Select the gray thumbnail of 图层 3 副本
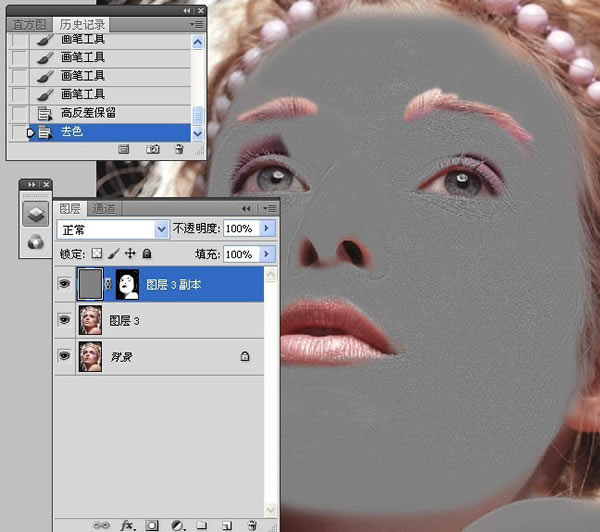 [90, 284]
